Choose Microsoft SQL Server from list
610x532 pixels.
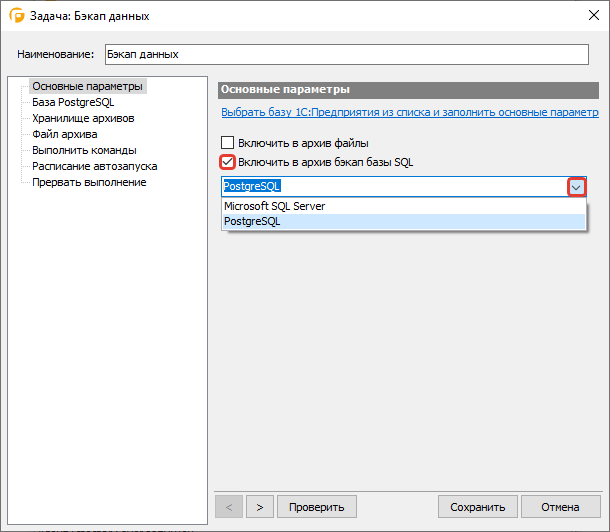click(274, 206)
